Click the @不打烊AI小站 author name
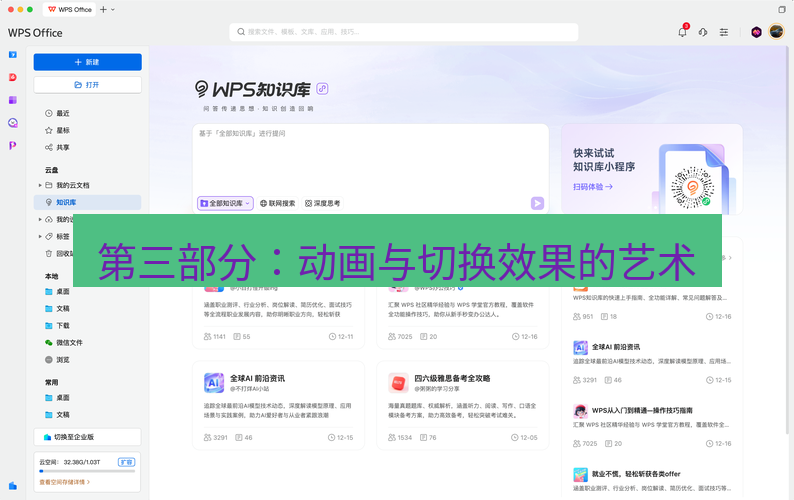The image size is (794, 500). coord(250,389)
